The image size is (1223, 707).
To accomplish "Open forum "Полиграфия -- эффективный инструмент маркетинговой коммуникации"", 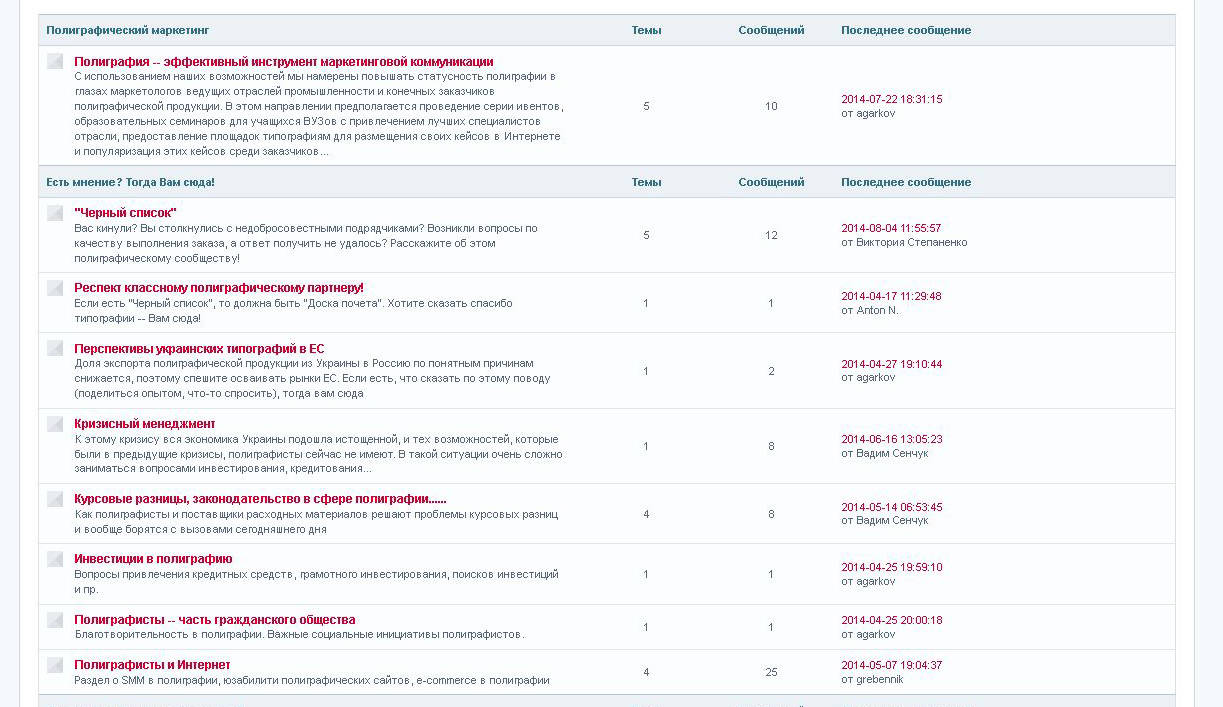I will (x=284, y=62).
